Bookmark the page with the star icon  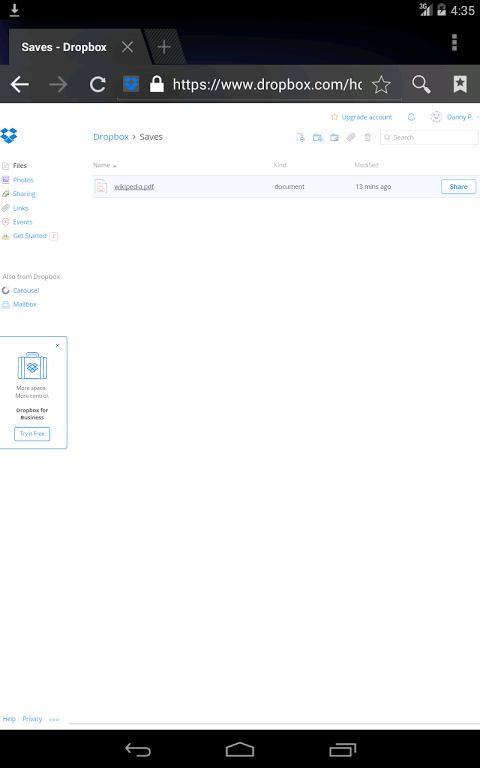pyautogui.click(x=381, y=85)
